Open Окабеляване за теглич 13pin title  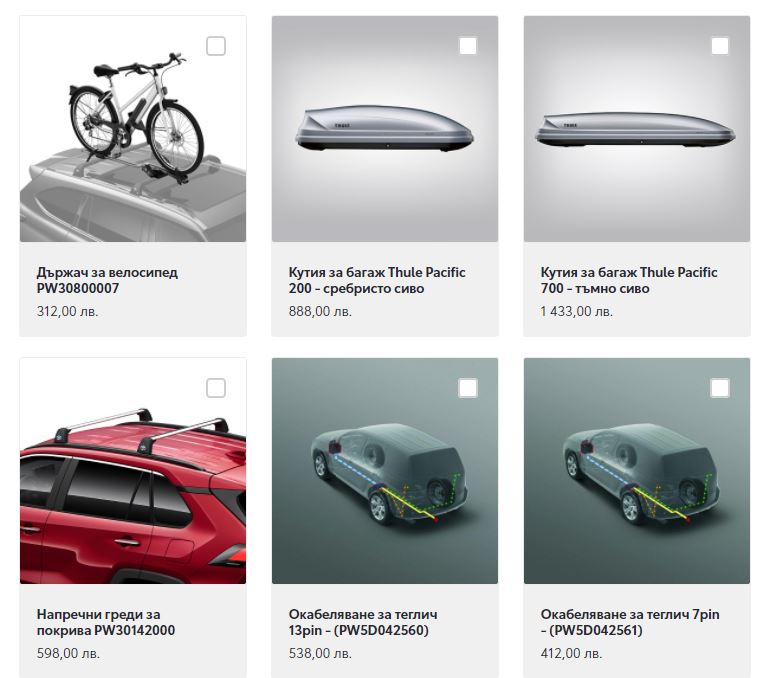click(x=363, y=623)
